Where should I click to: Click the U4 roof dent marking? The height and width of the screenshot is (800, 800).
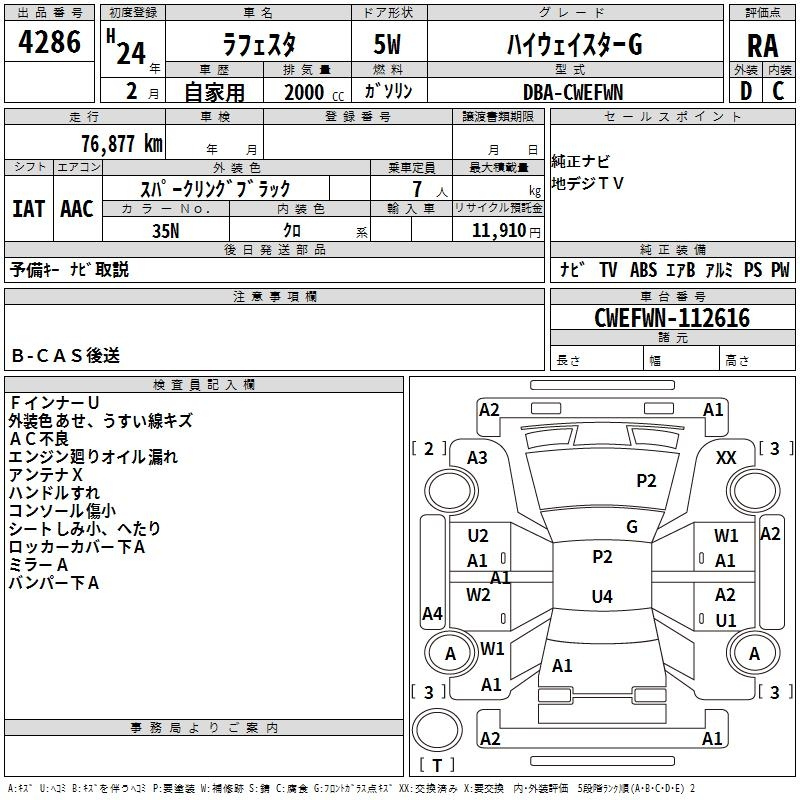(x=601, y=597)
